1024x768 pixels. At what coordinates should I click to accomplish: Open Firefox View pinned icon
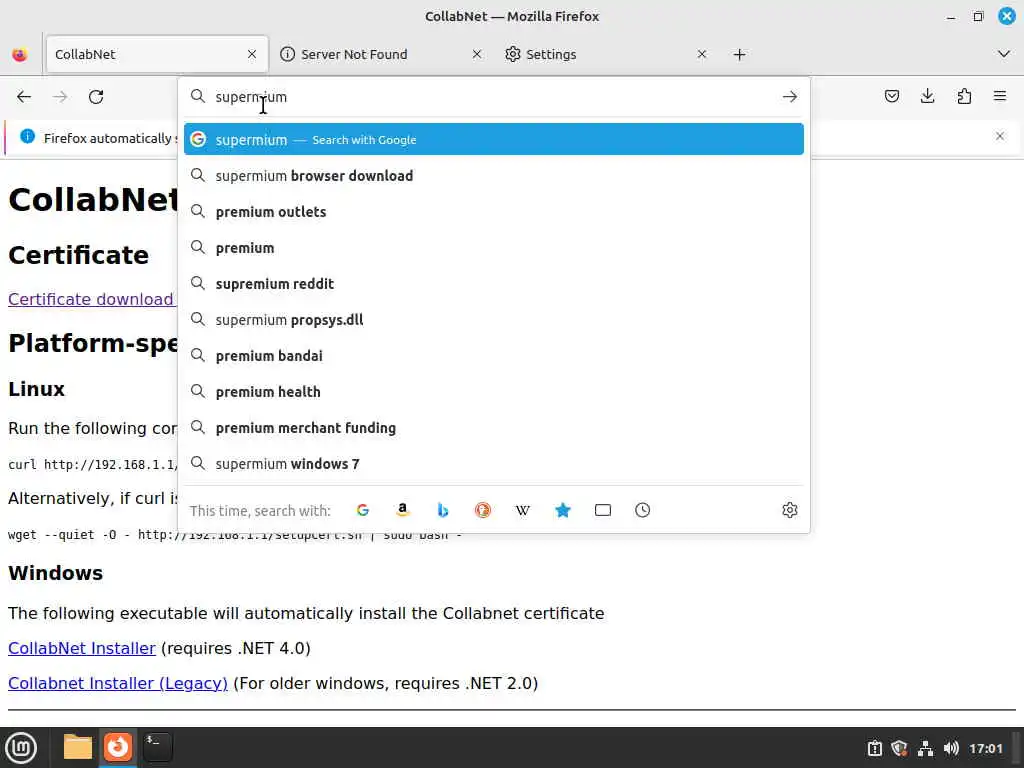coord(20,54)
